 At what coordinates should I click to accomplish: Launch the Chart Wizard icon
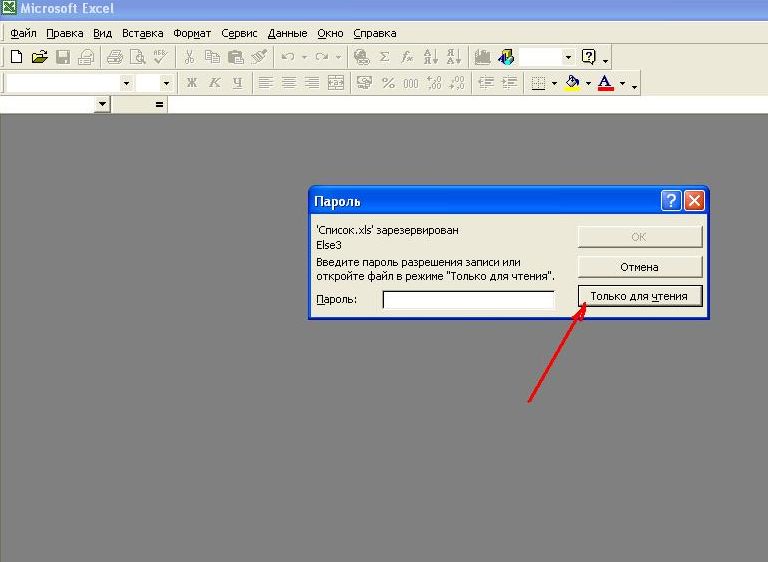pyautogui.click(x=482, y=57)
